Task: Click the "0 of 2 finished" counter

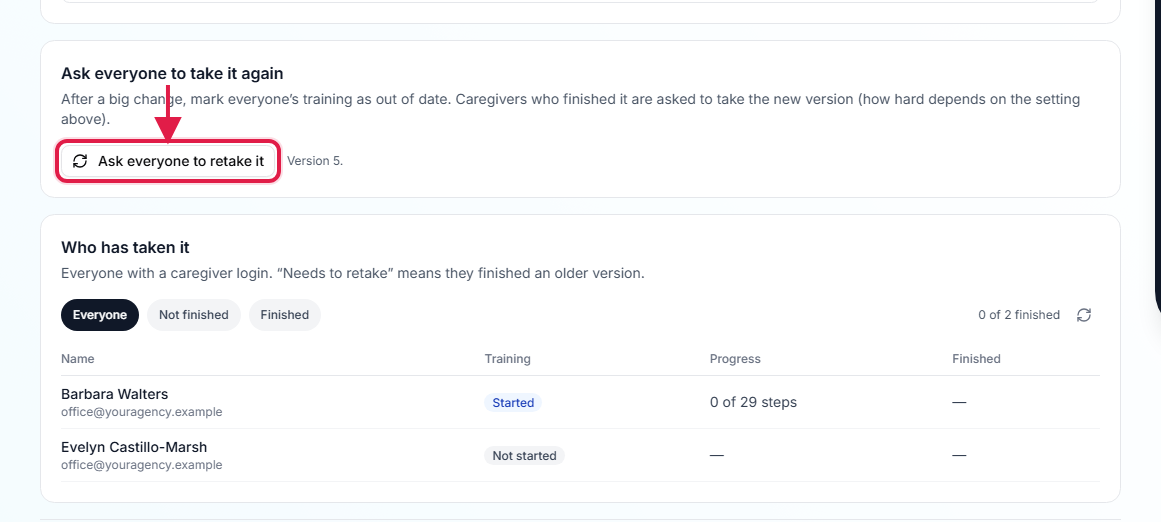Action: [1019, 315]
